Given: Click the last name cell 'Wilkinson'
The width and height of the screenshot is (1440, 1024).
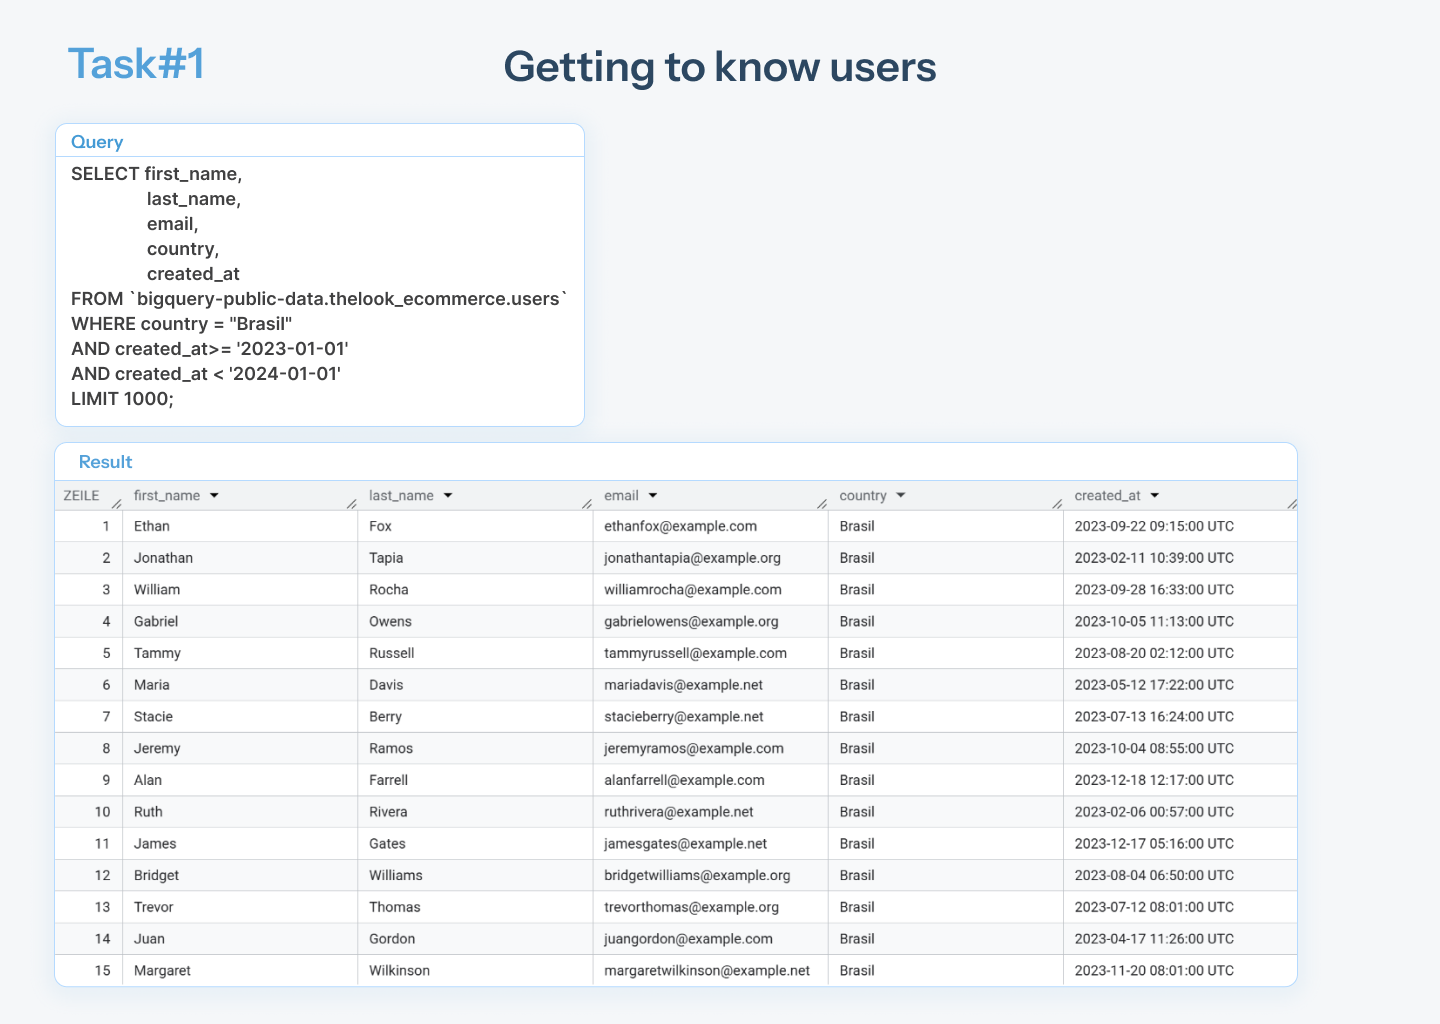Looking at the screenshot, I should click(399, 971).
